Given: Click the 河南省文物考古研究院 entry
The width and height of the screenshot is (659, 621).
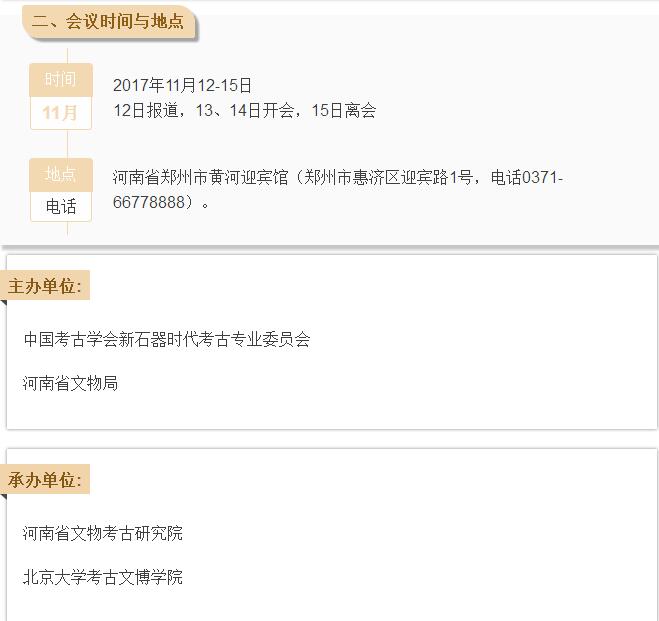Looking at the screenshot, I should click(x=103, y=533).
